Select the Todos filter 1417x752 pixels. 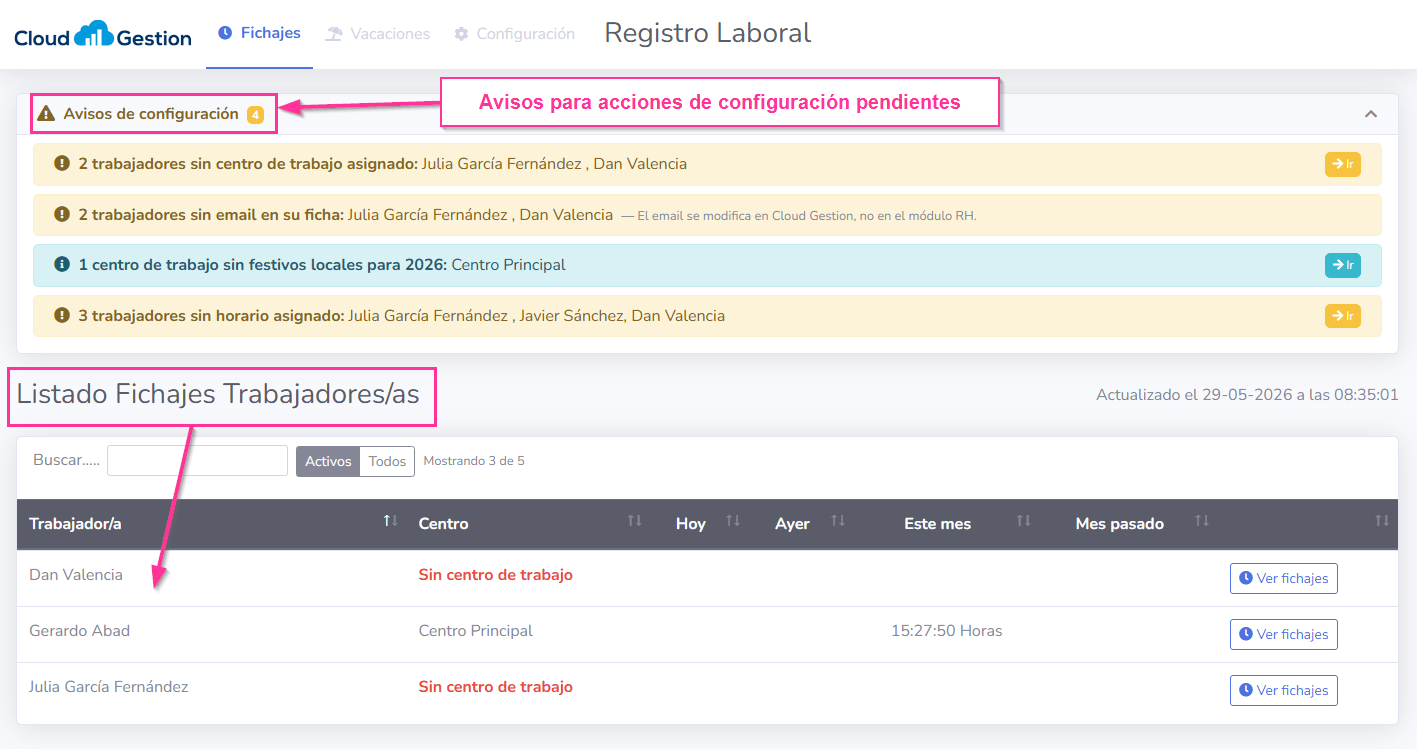tap(387, 461)
